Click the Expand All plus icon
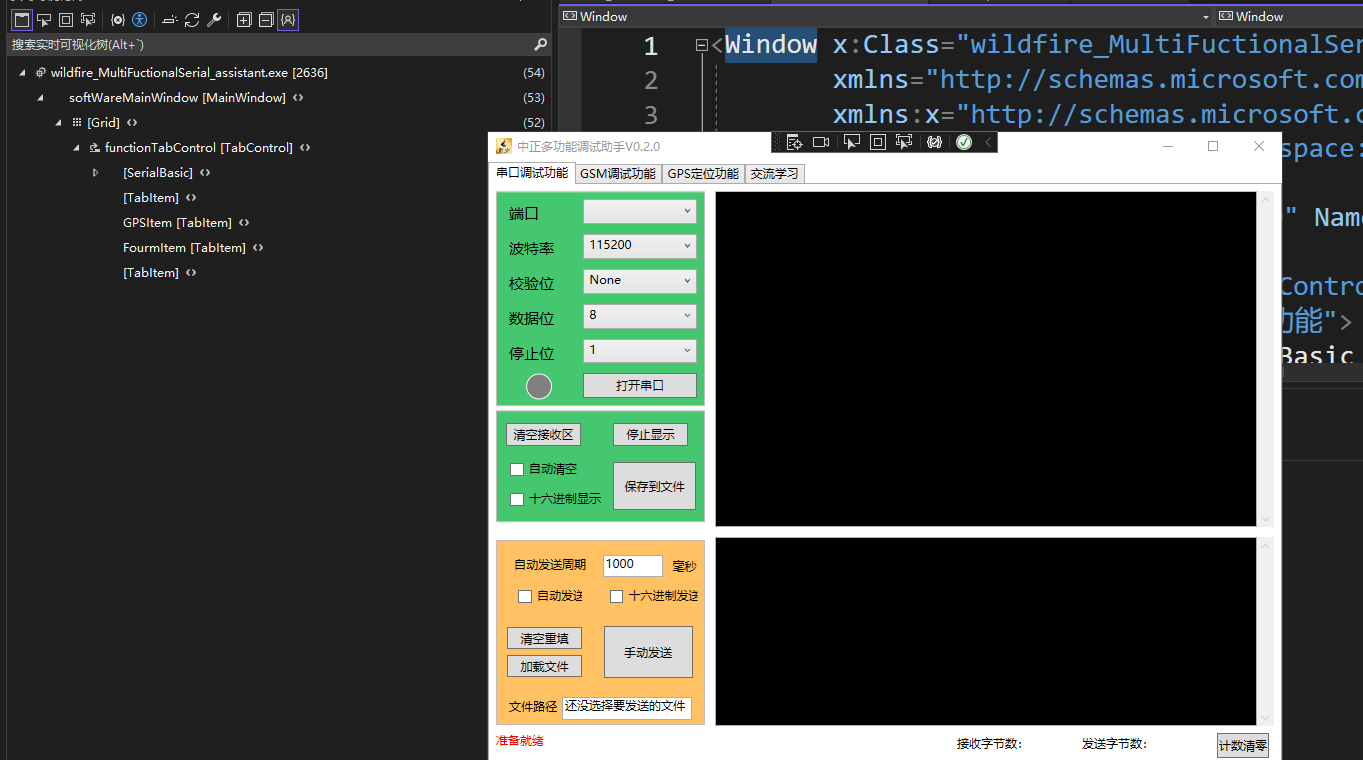 [x=244, y=19]
